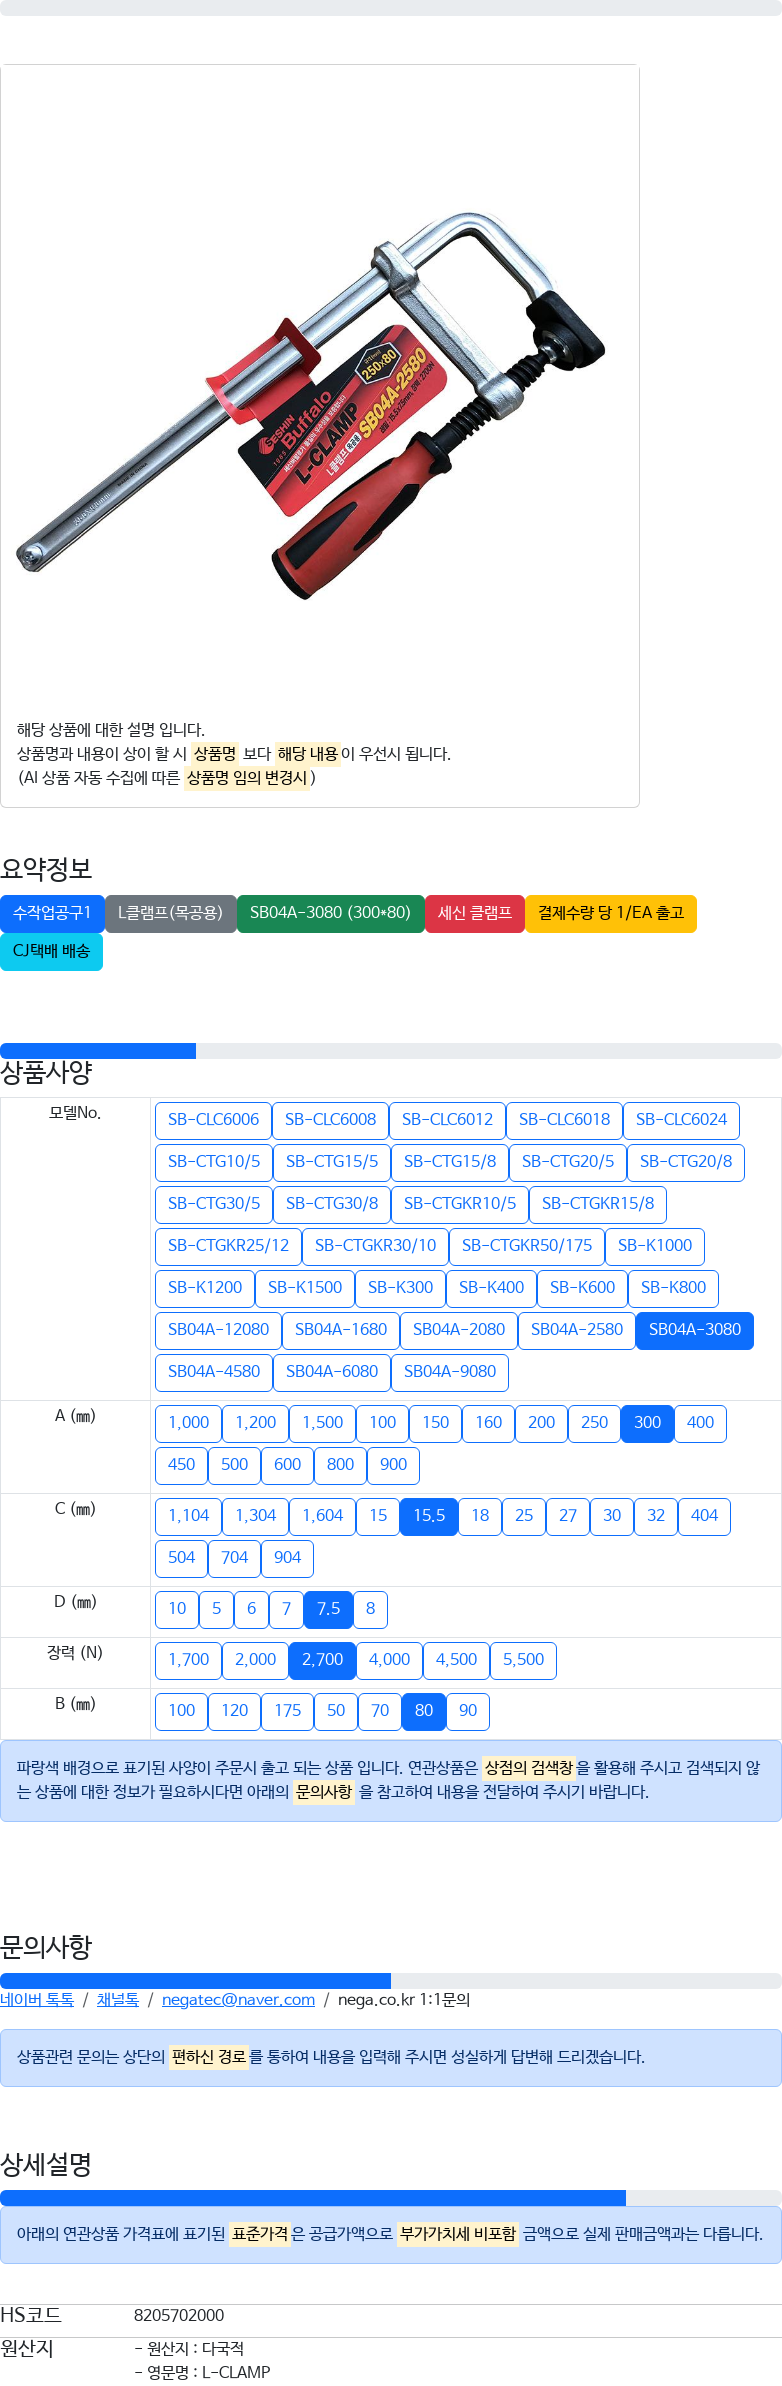The image size is (782, 2386).
Task: Click the highlighted C value 15.5
Action: tap(429, 1516)
